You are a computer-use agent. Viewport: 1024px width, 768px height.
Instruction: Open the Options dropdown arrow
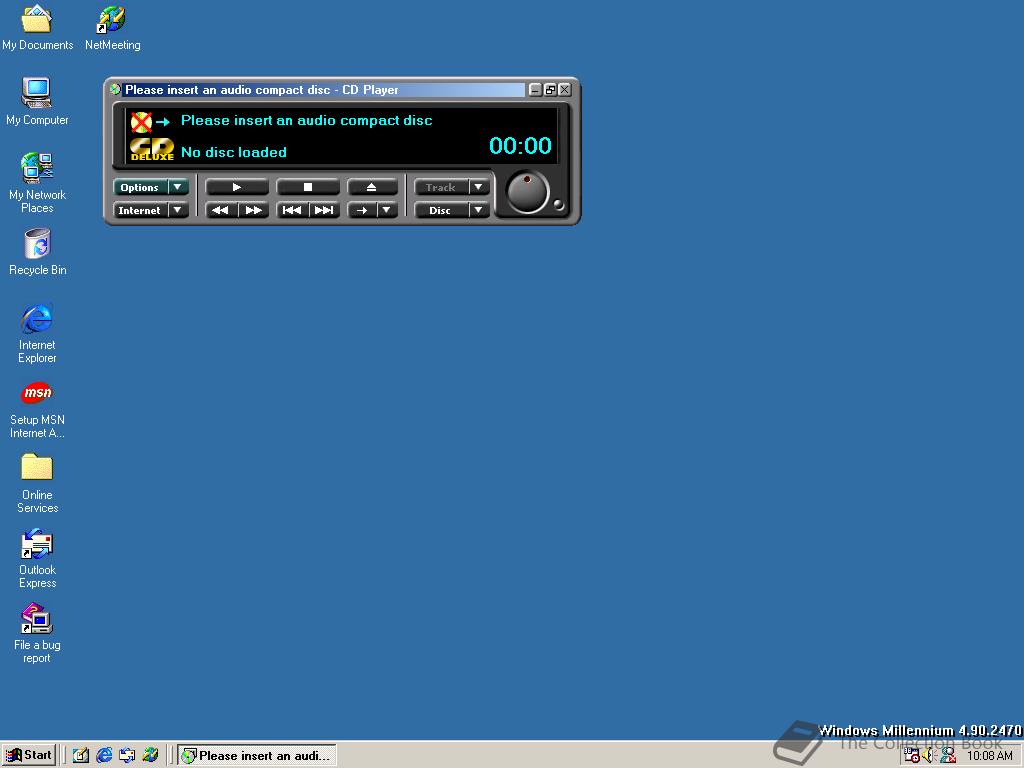178,187
